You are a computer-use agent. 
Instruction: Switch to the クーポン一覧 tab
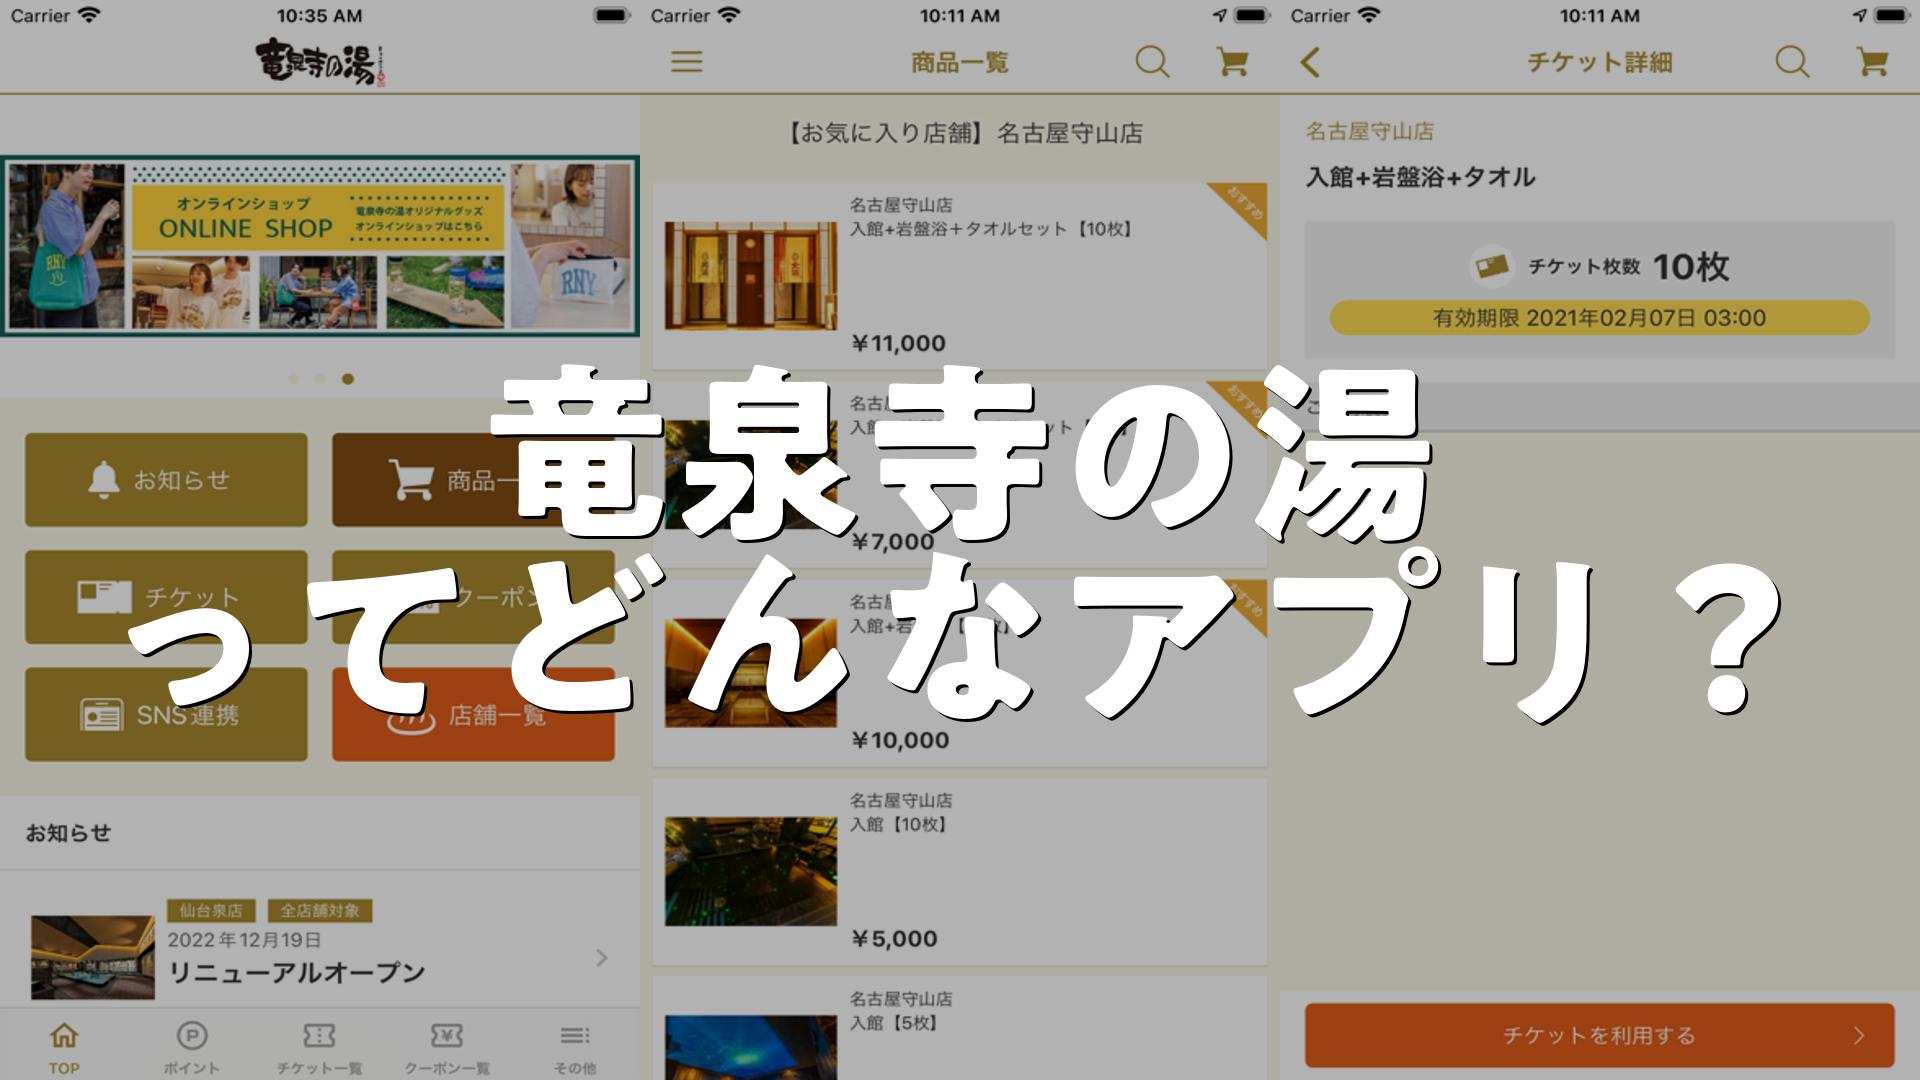coord(447,1047)
